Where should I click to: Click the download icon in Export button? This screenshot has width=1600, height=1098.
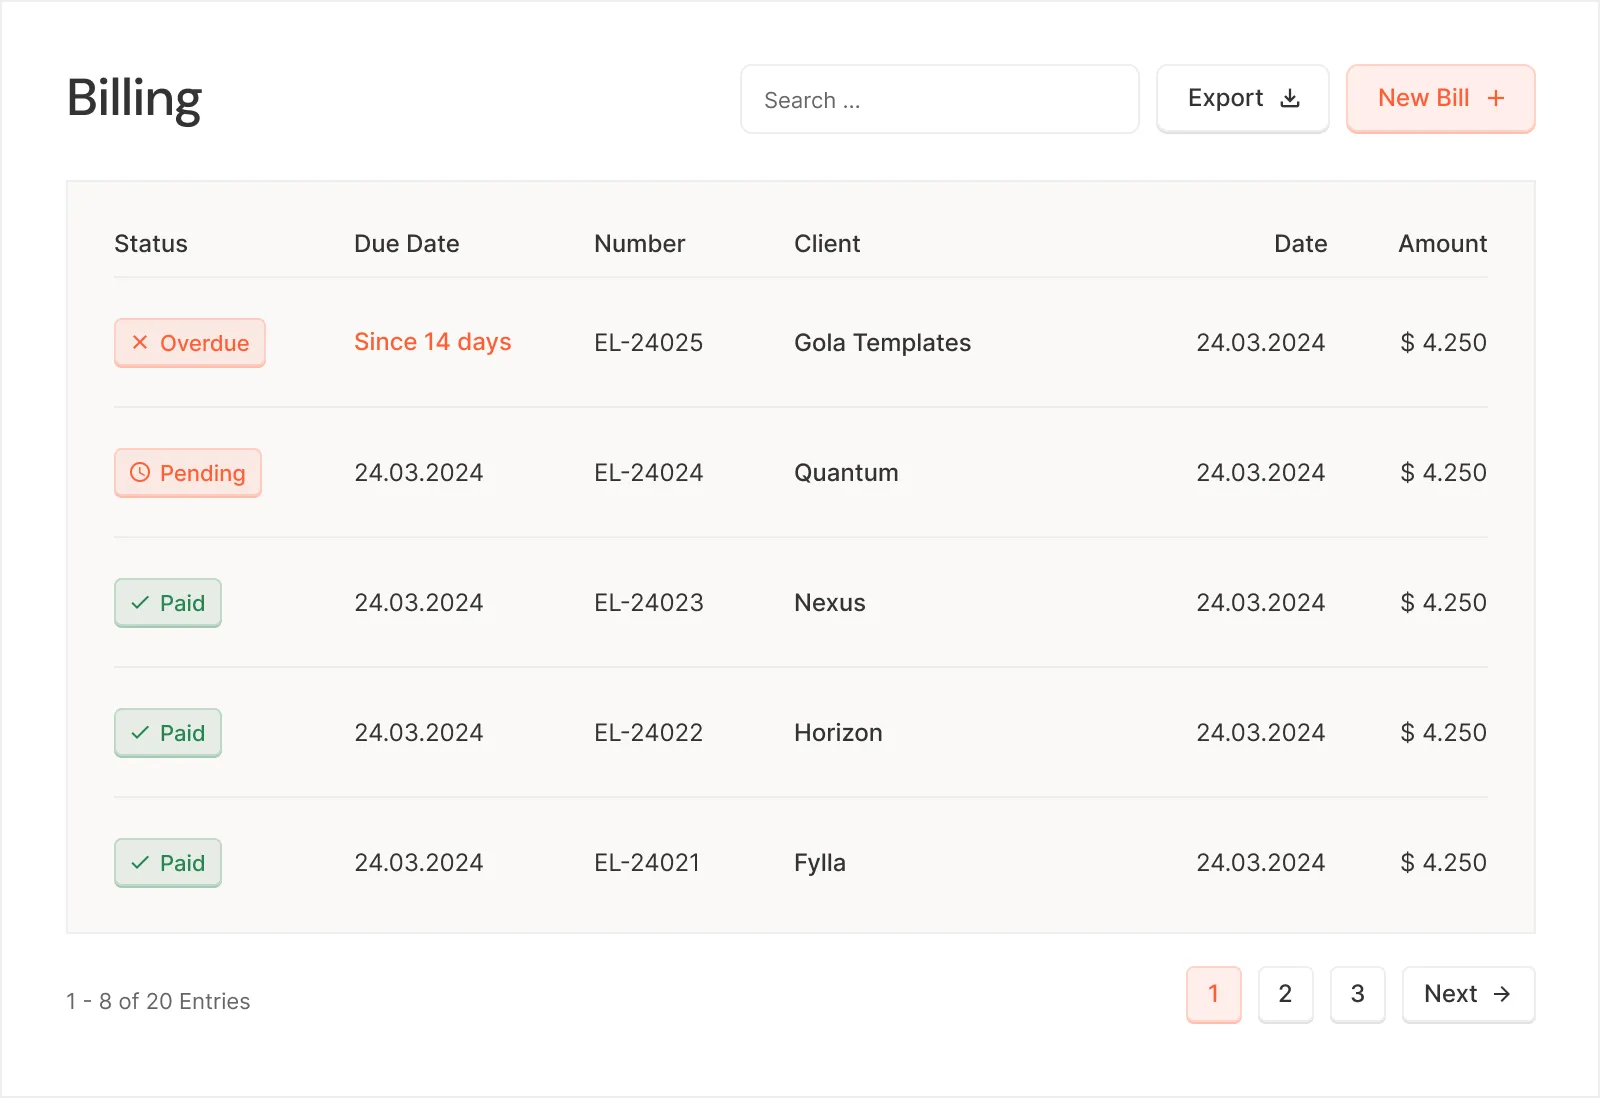pos(1290,98)
